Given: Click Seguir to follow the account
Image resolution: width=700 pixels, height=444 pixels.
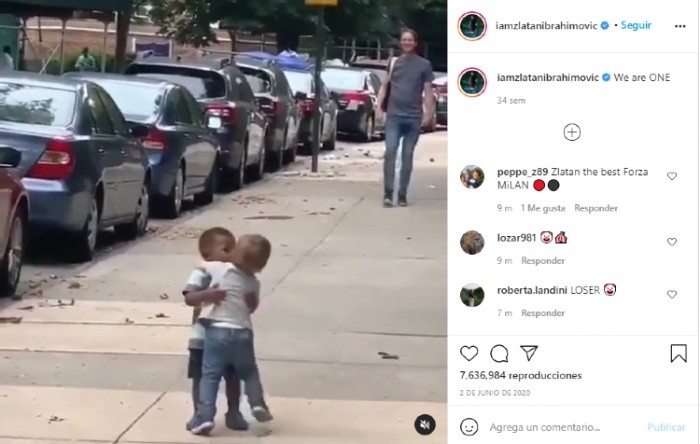Looking at the screenshot, I should pos(636,25).
